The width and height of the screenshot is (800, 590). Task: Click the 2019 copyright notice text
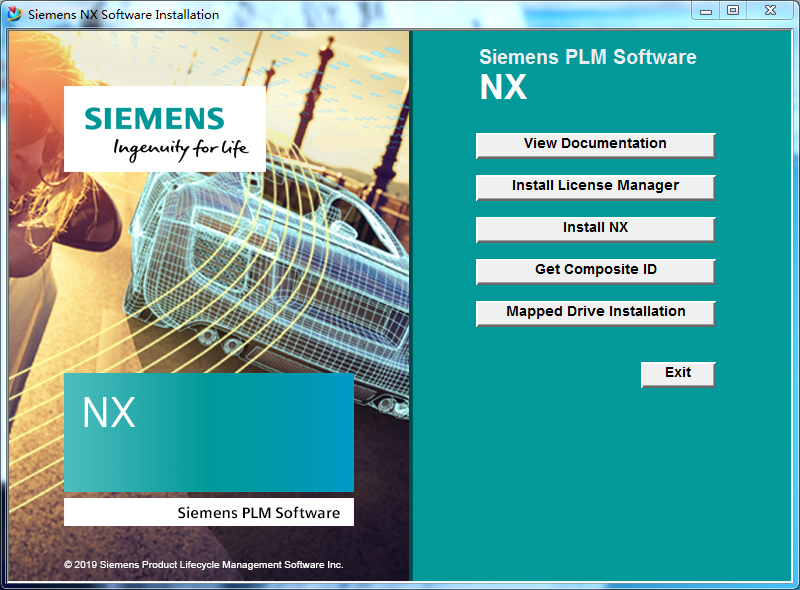coord(204,564)
